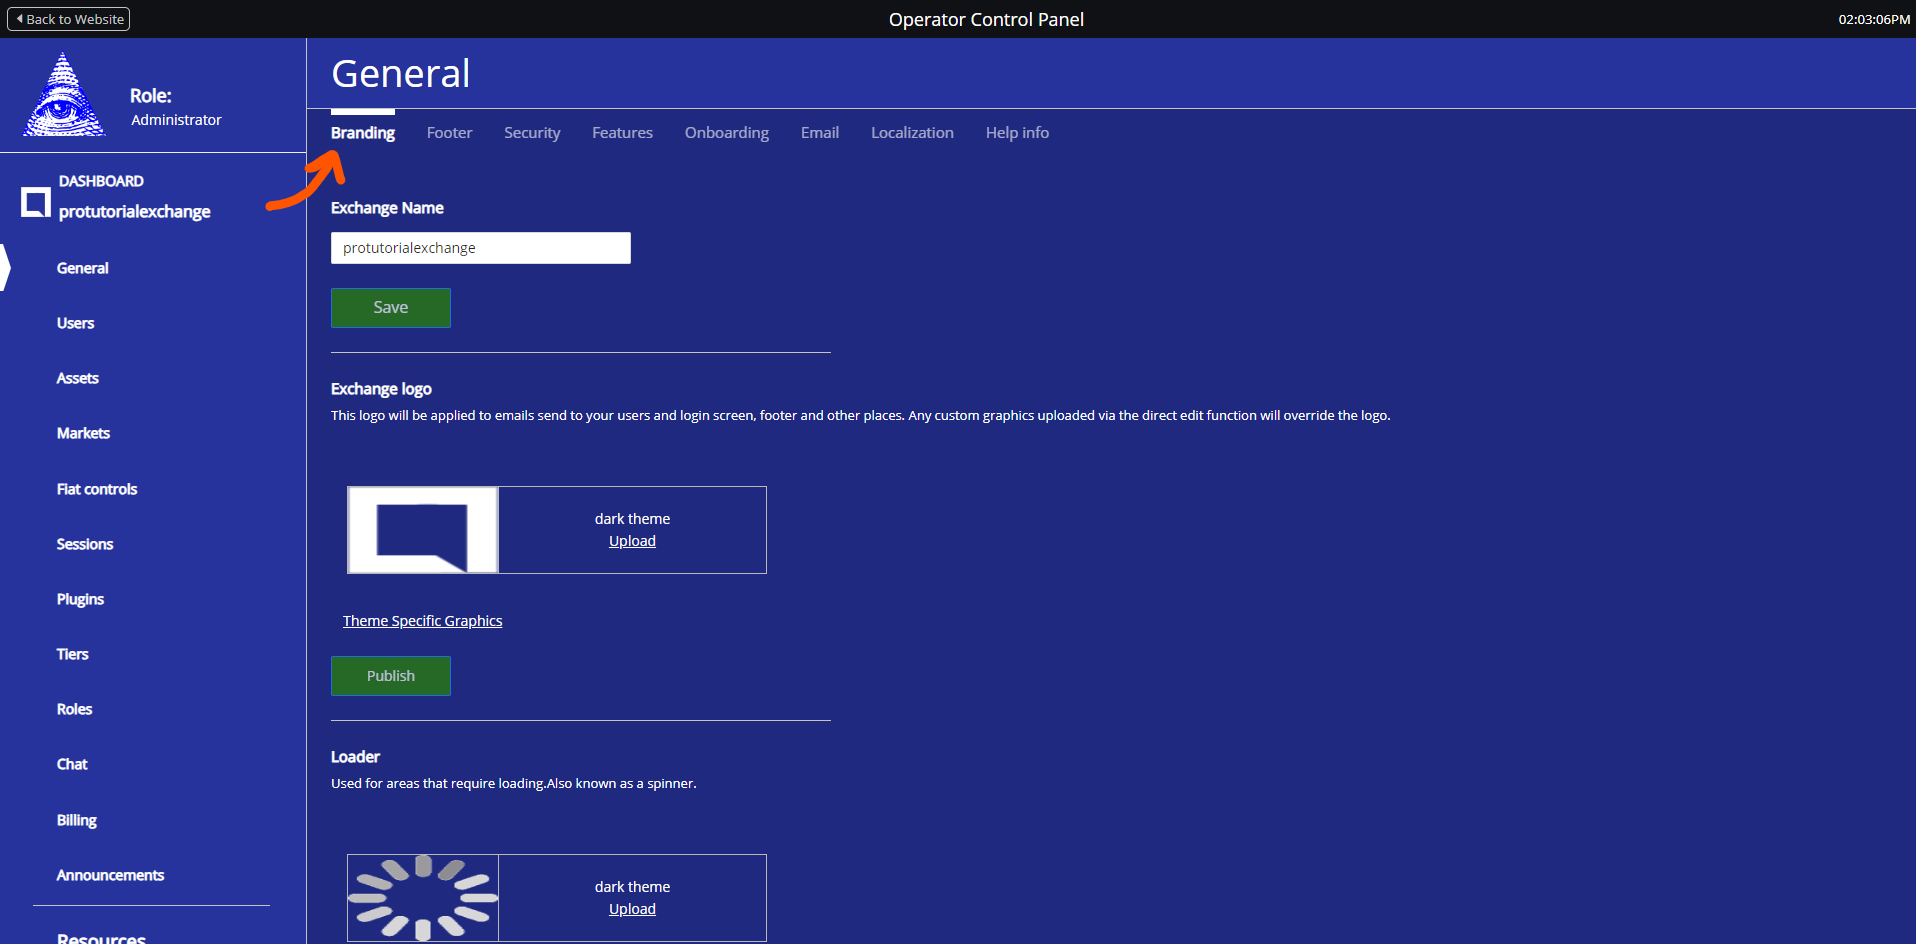
Task: Switch to the Localization tab
Action: (912, 133)
